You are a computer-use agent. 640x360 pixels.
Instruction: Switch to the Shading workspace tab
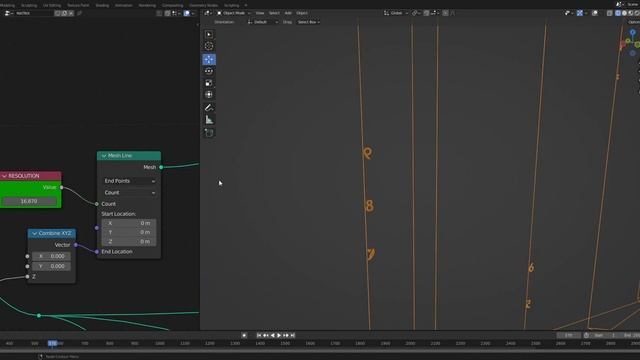(x=102, y=5)
